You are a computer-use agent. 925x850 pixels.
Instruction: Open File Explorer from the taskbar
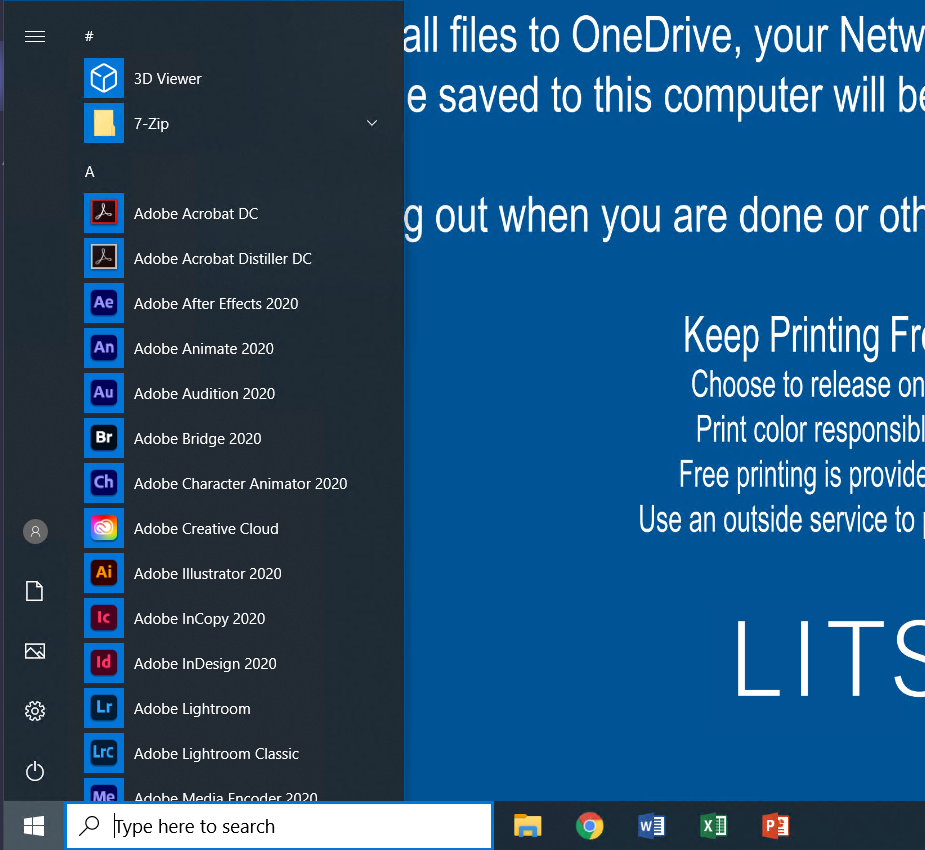point(527,826)
